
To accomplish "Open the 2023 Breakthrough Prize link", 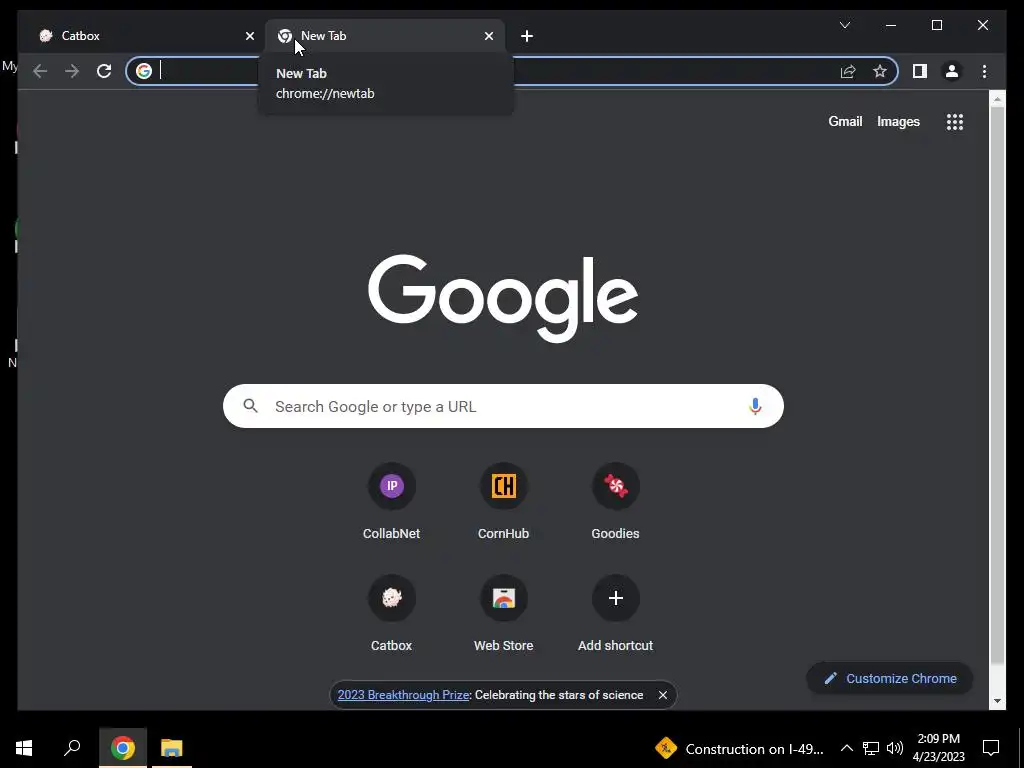I will (403, 695).
